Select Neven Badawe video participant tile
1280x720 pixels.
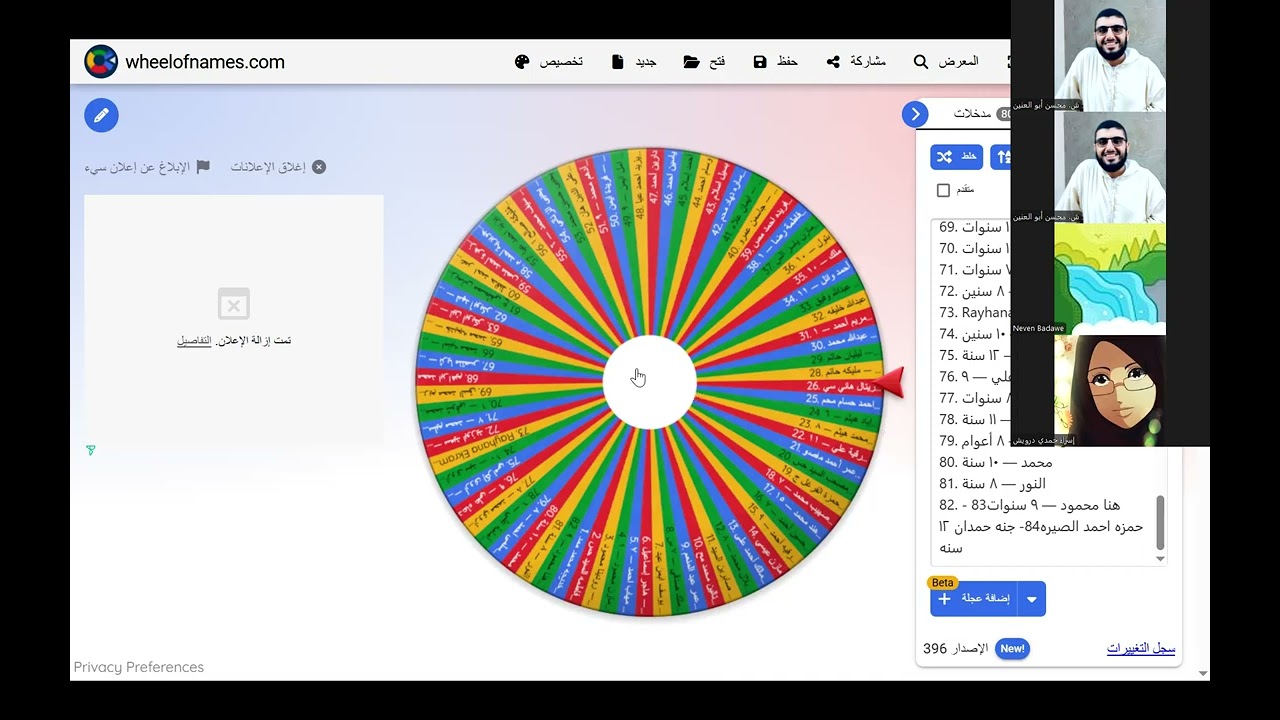[x=1110, y=278]
